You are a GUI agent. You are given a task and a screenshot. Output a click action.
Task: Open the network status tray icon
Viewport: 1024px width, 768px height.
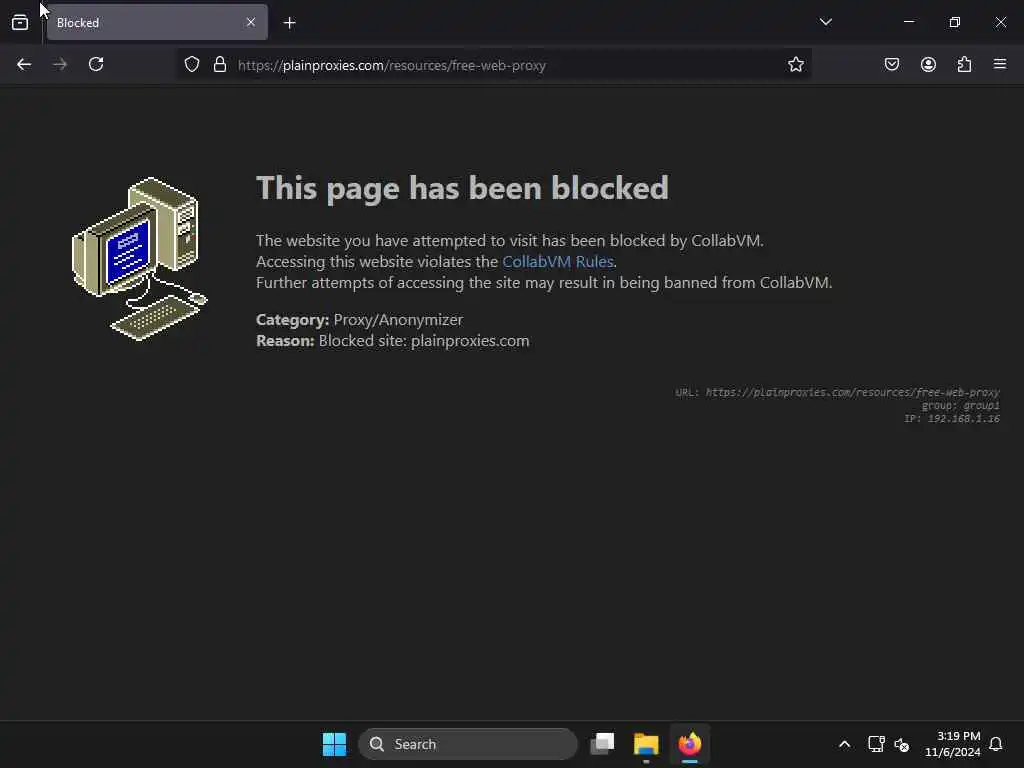(876, 744)
